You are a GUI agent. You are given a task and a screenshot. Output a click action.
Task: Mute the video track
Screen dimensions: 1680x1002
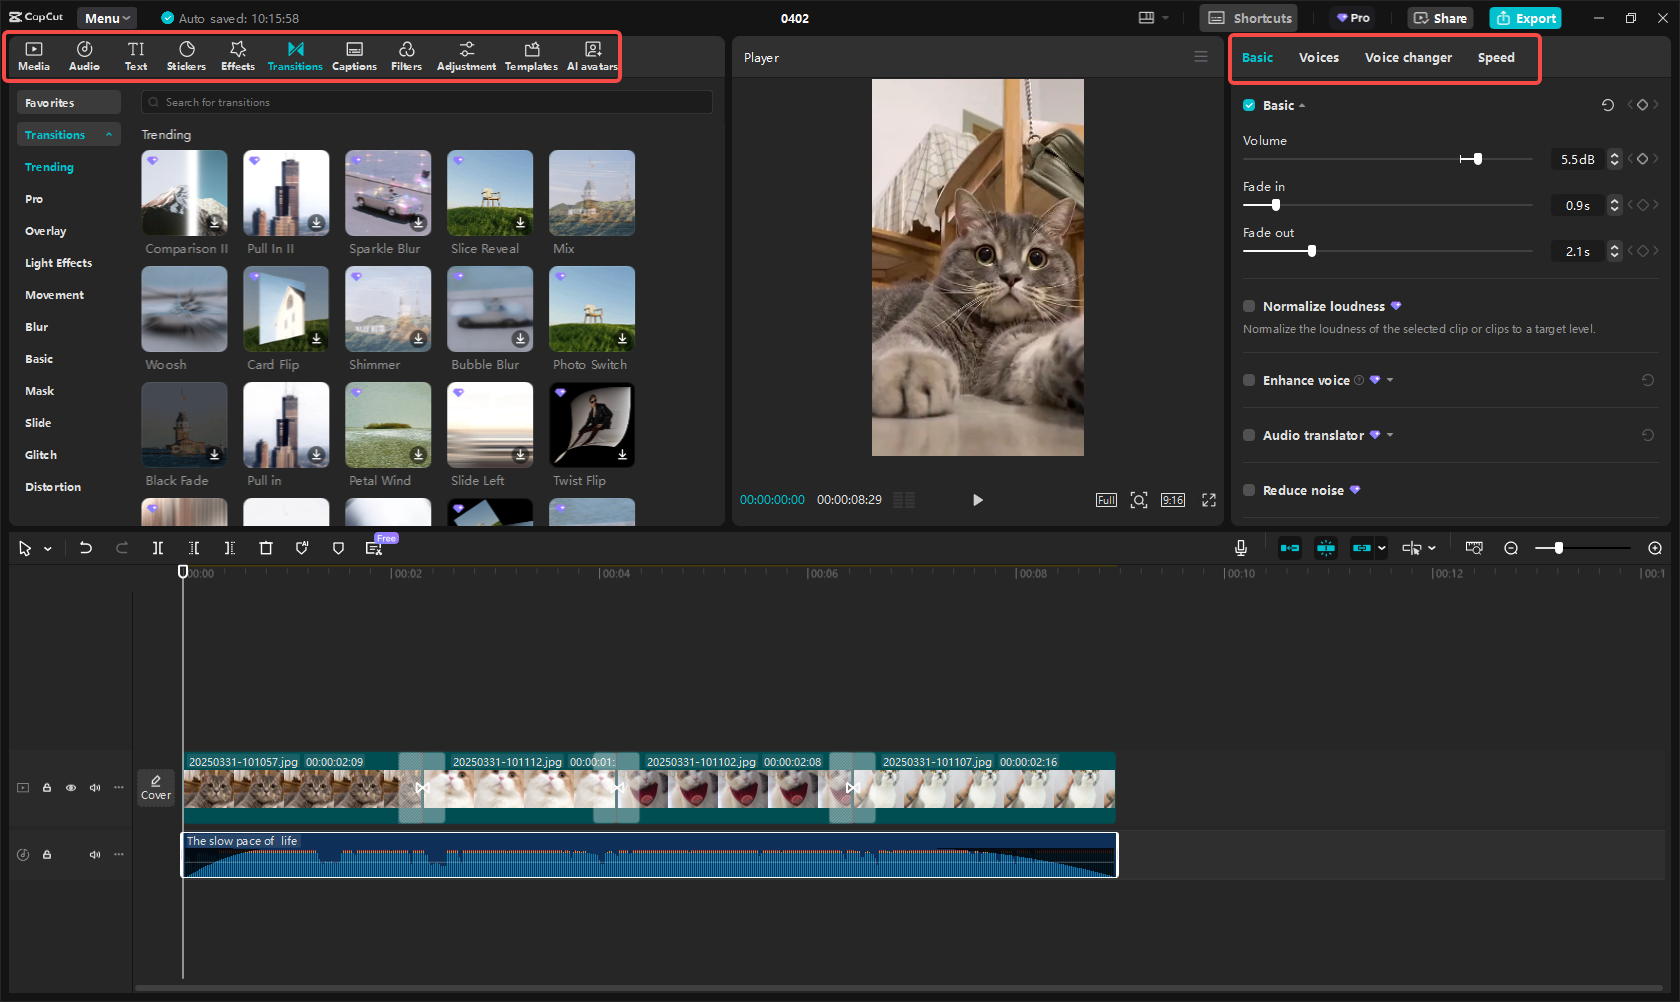point(95,787)
